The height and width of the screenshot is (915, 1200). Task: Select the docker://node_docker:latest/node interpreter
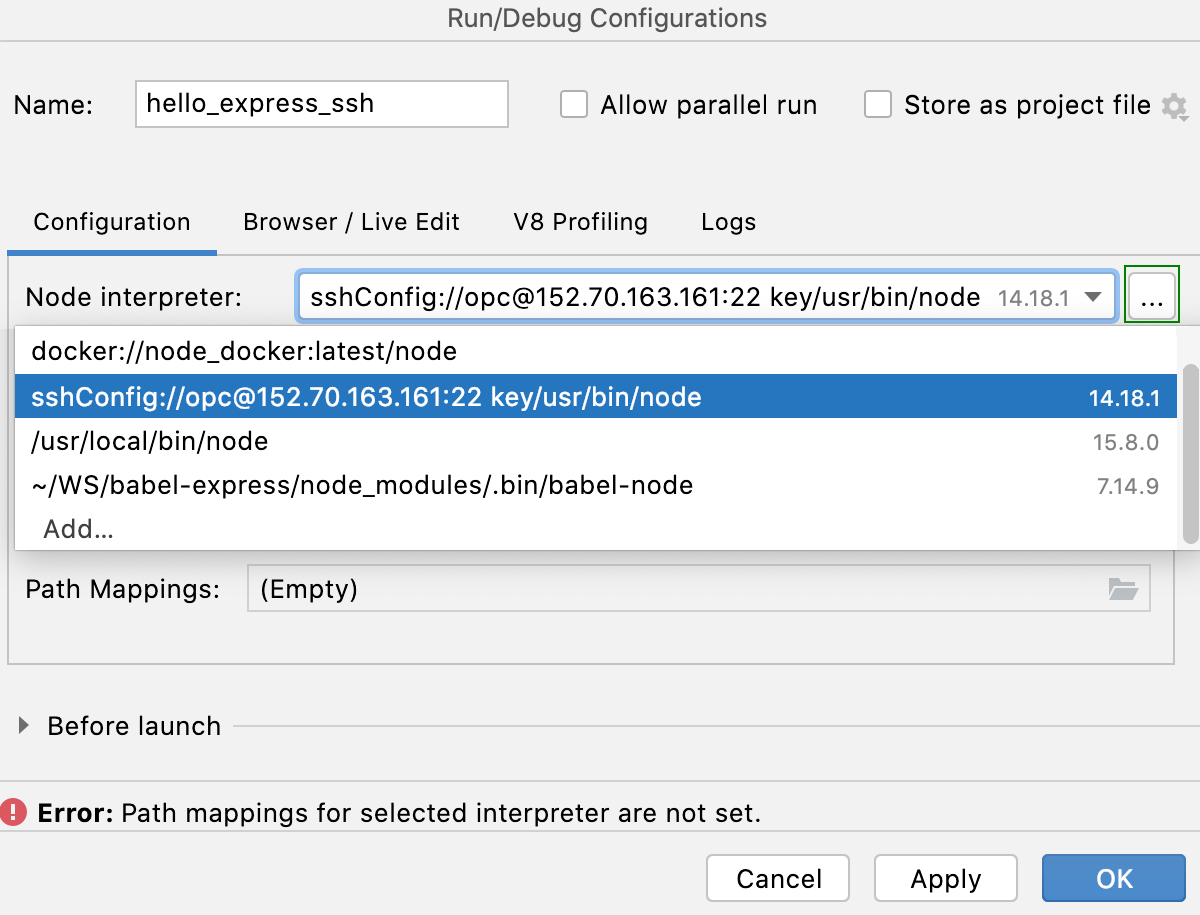point(245,351)
